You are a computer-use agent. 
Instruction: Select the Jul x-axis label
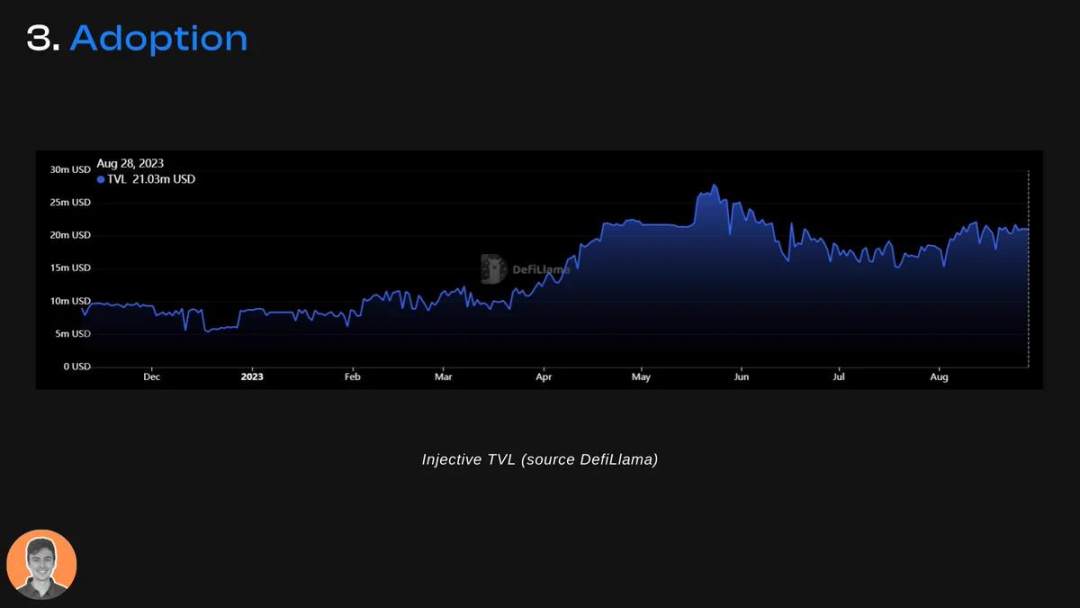(838, 377)
